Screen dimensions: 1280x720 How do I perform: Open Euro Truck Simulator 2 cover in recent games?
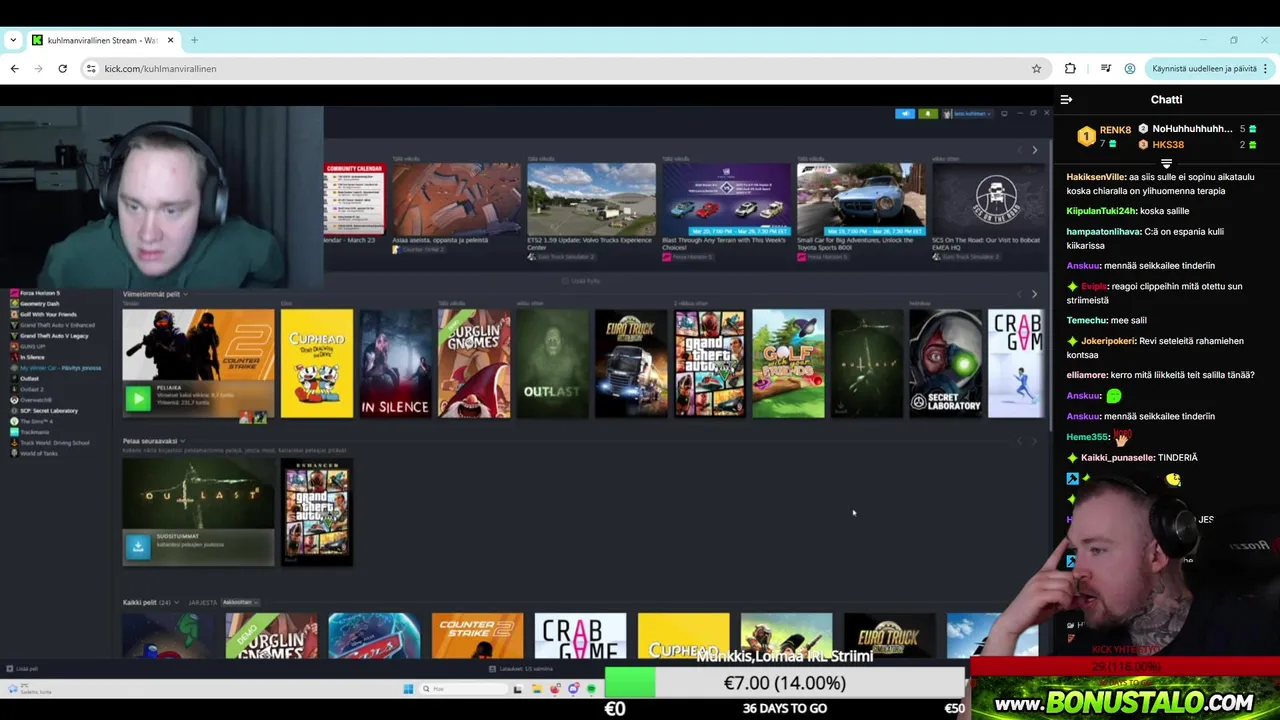point(631,363)
